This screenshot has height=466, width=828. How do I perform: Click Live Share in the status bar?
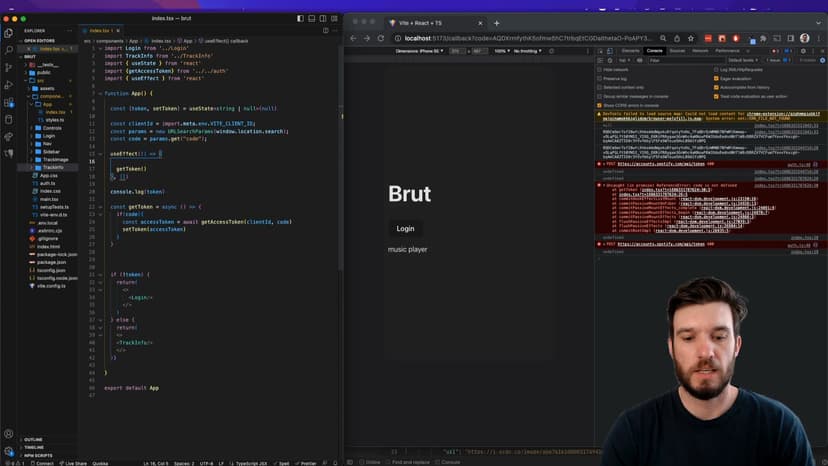coord(74,463)
